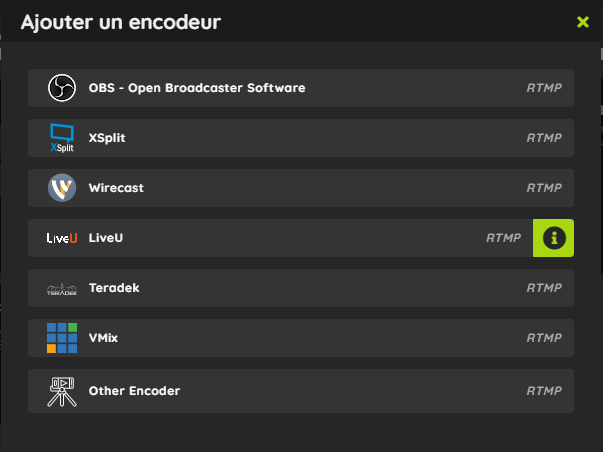Add an Other Encoder entry
The image size is (603, 452).
[301, 391]
